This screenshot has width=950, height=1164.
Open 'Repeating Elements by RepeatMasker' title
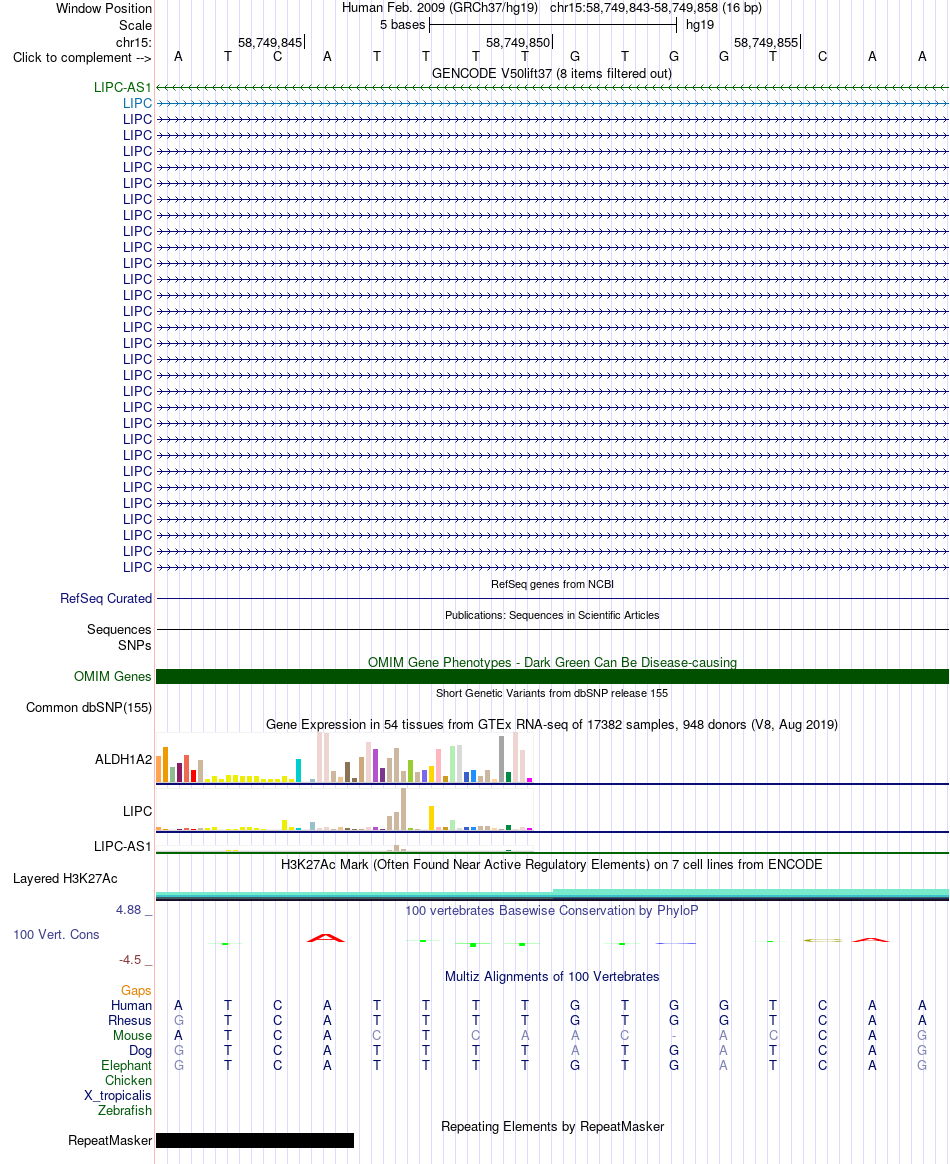pos(552,1127)
